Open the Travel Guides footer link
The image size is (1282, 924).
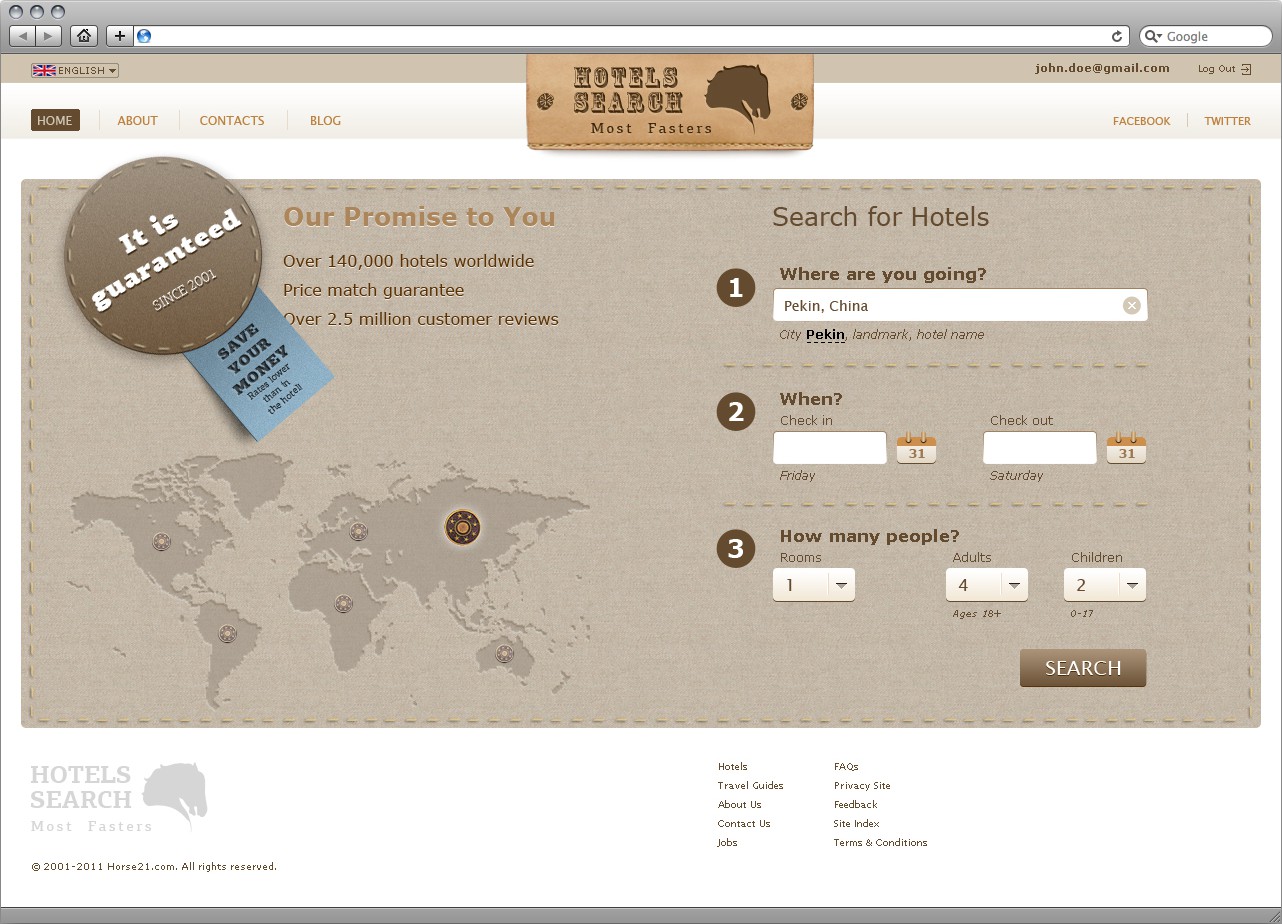point(751,786)
